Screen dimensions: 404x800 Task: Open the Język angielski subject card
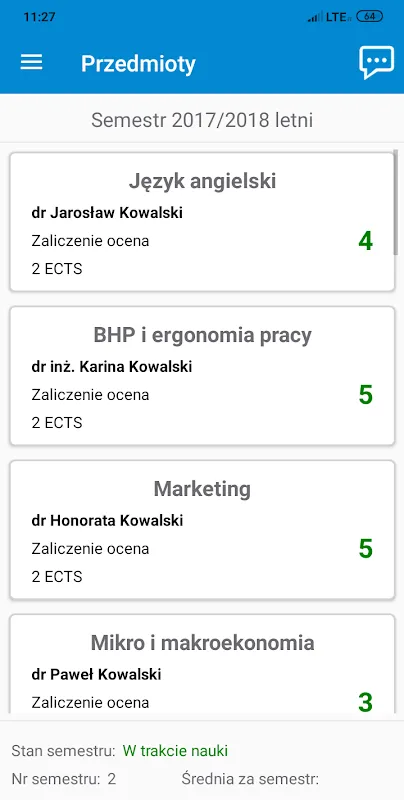203,222
